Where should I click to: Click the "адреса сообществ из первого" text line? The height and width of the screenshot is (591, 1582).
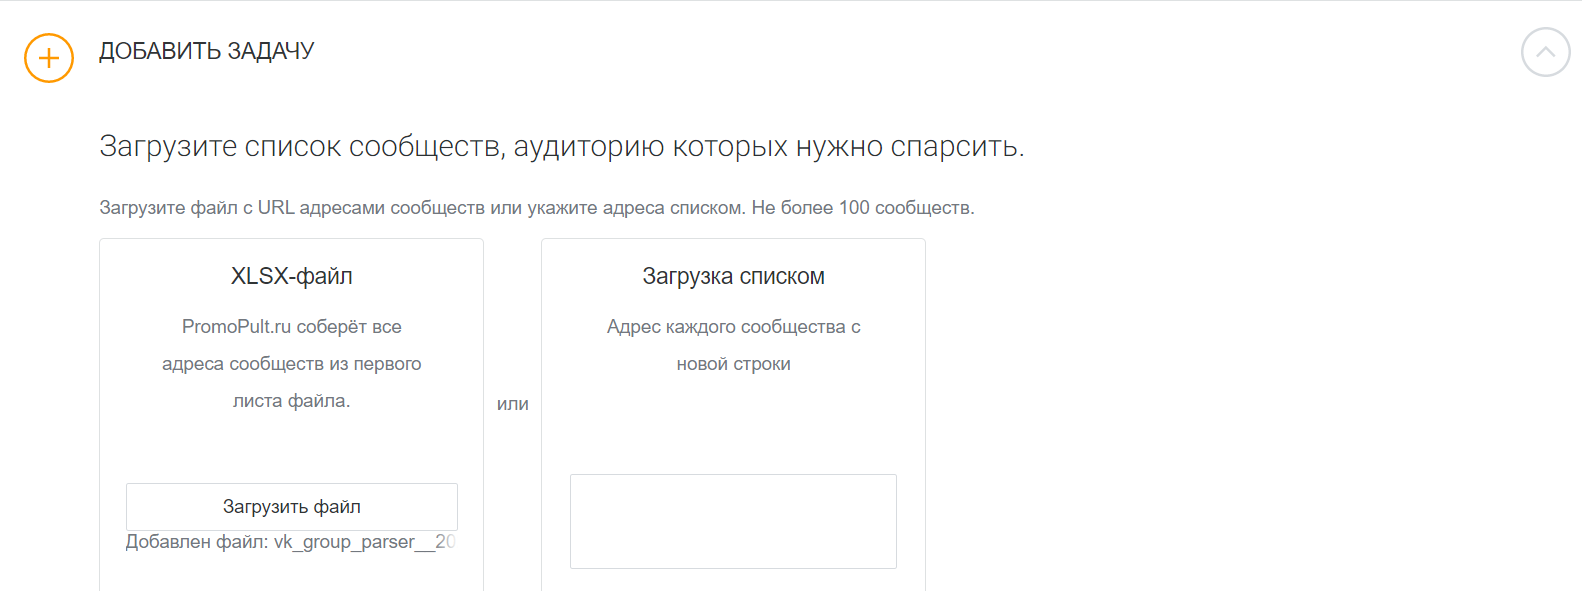coord(292,364)
